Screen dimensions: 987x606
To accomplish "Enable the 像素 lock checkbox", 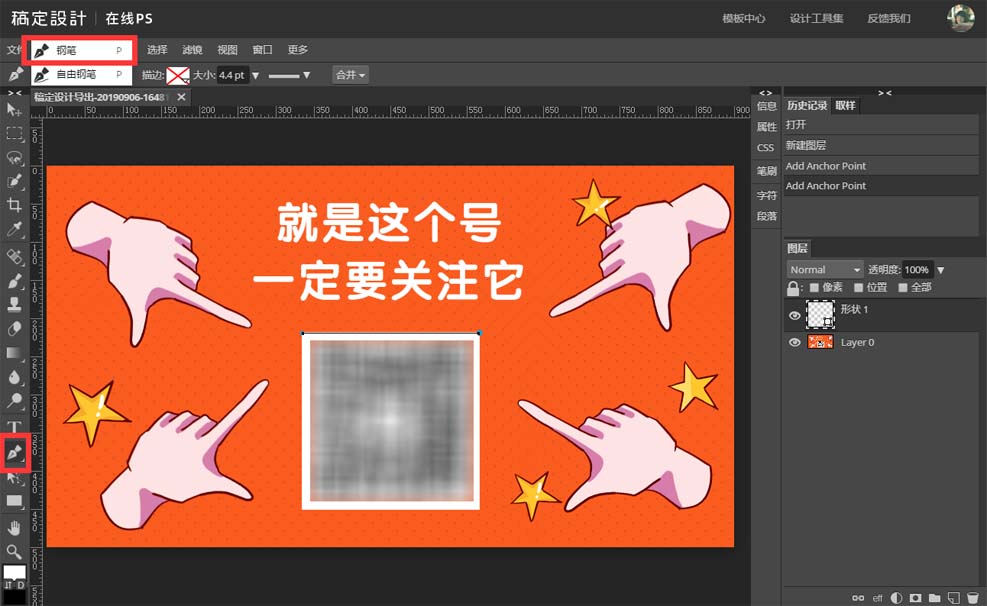I will coord(814,288).
